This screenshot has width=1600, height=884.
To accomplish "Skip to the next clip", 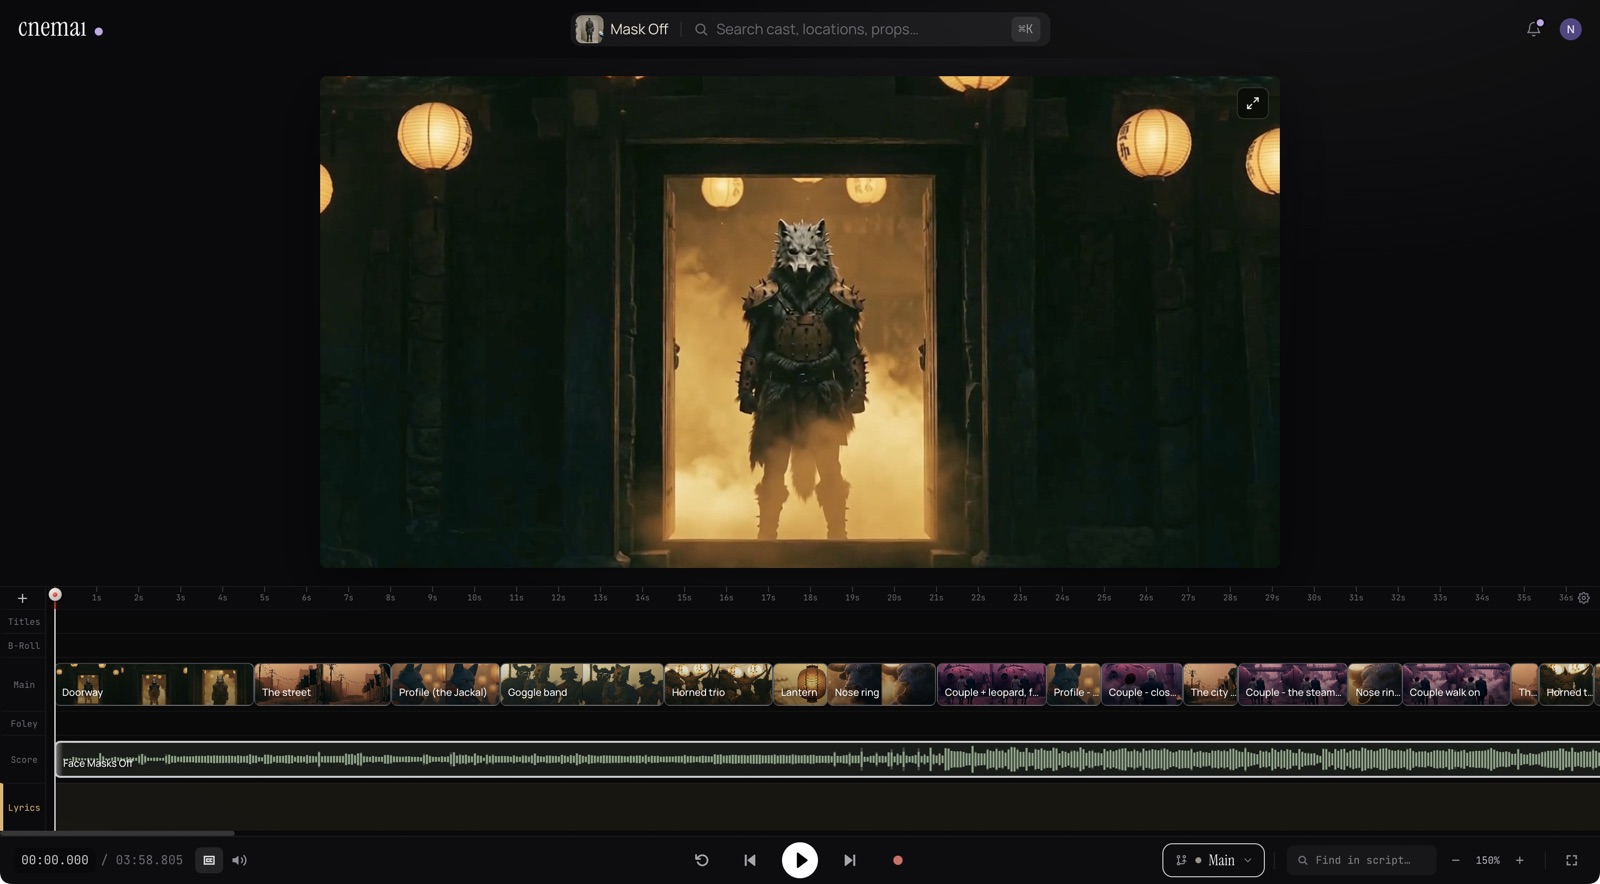I will [850, 860].
